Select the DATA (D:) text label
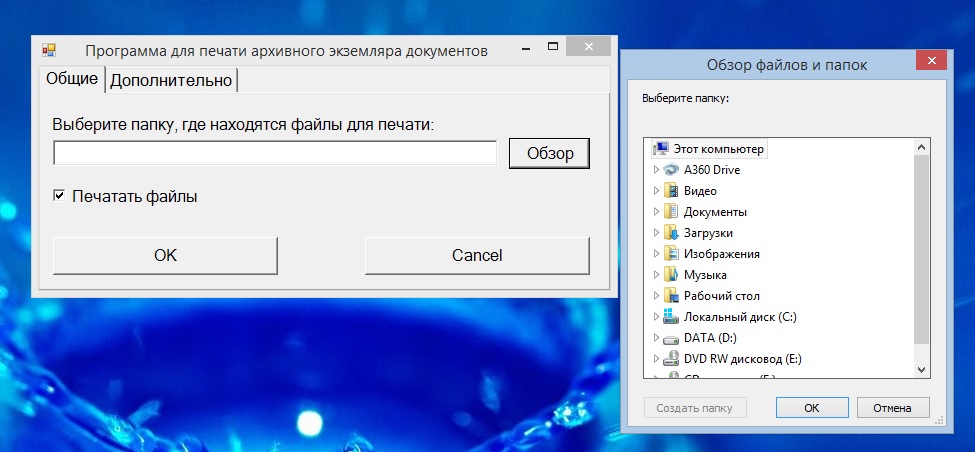This screenshot has height=452, width=975. [x=710, y=338]
